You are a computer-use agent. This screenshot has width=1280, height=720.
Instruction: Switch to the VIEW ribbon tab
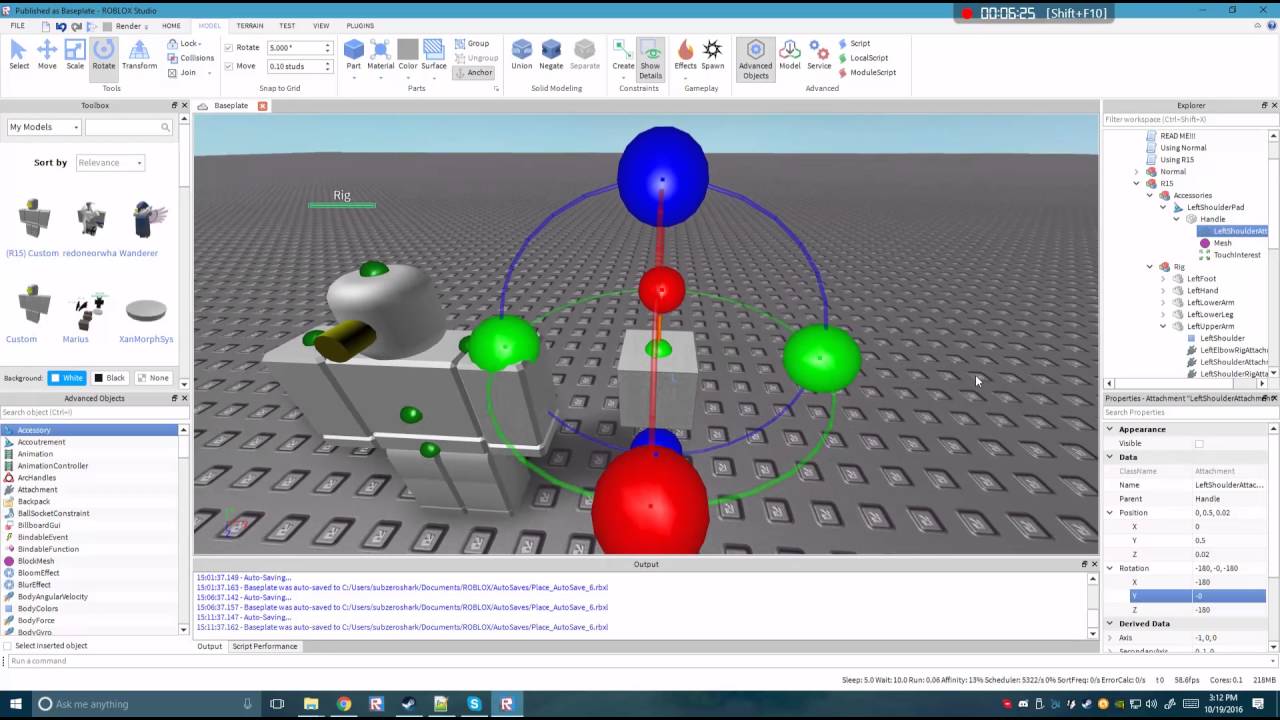[321, 26]
